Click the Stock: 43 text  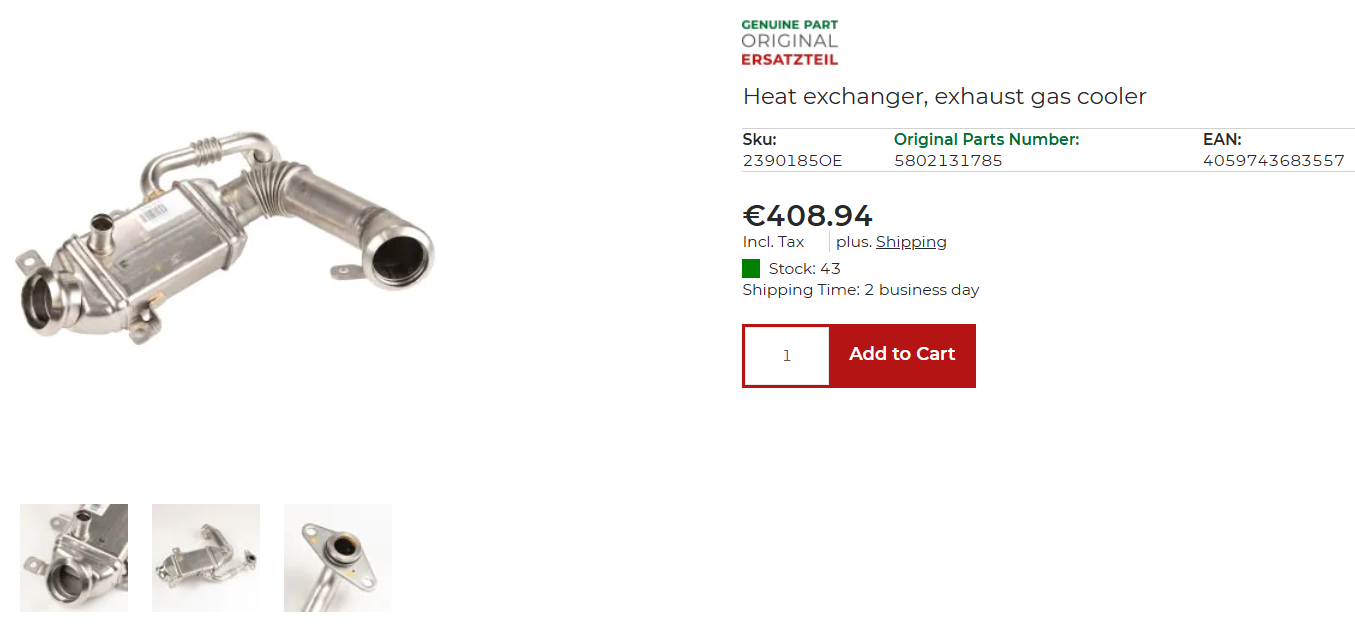coord(804,269)
